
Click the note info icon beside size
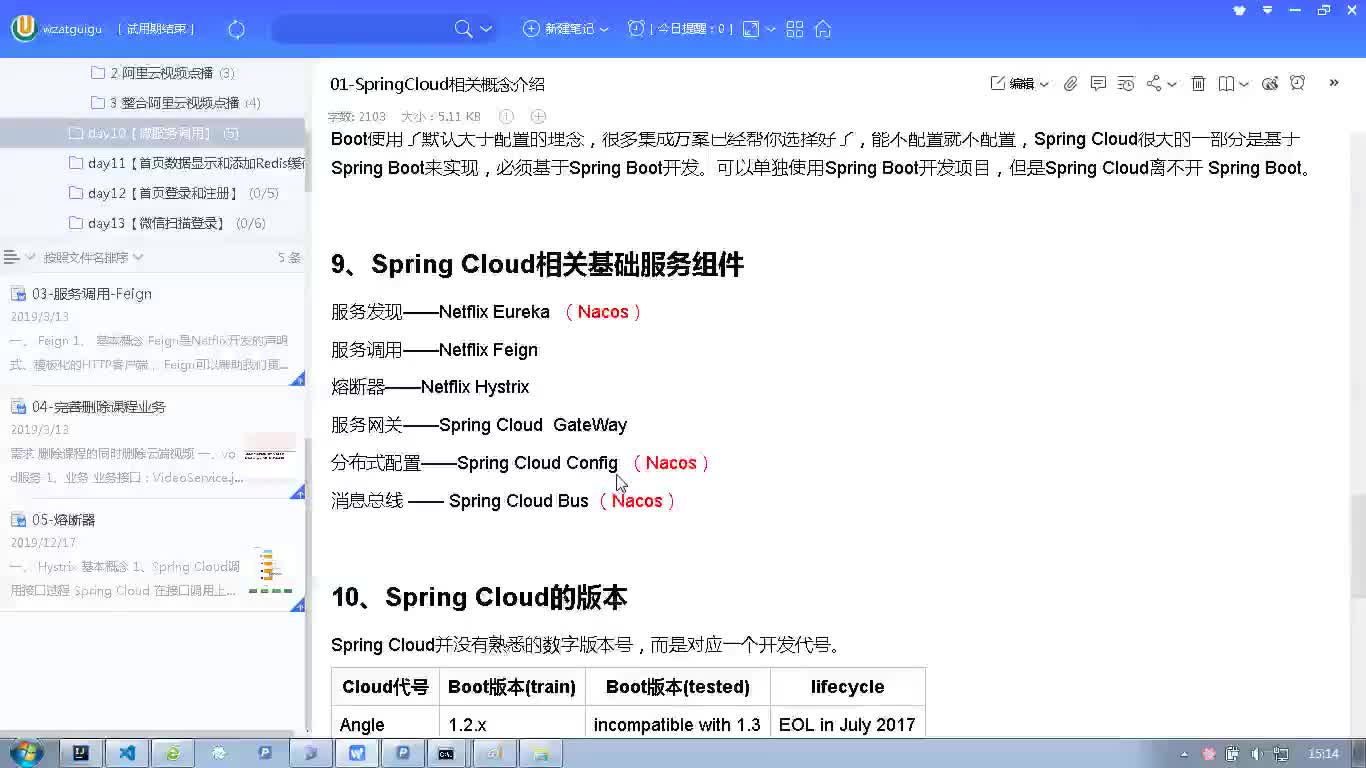506,116
